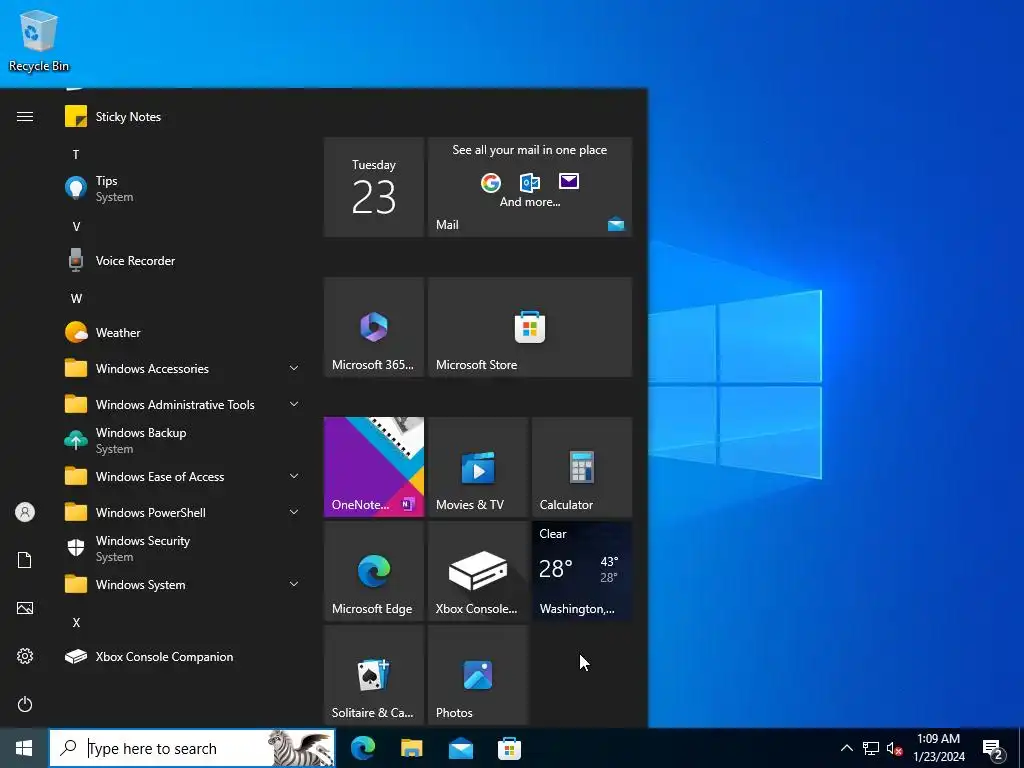Open Windows Security
The image size is (1024, 768).
183,548
